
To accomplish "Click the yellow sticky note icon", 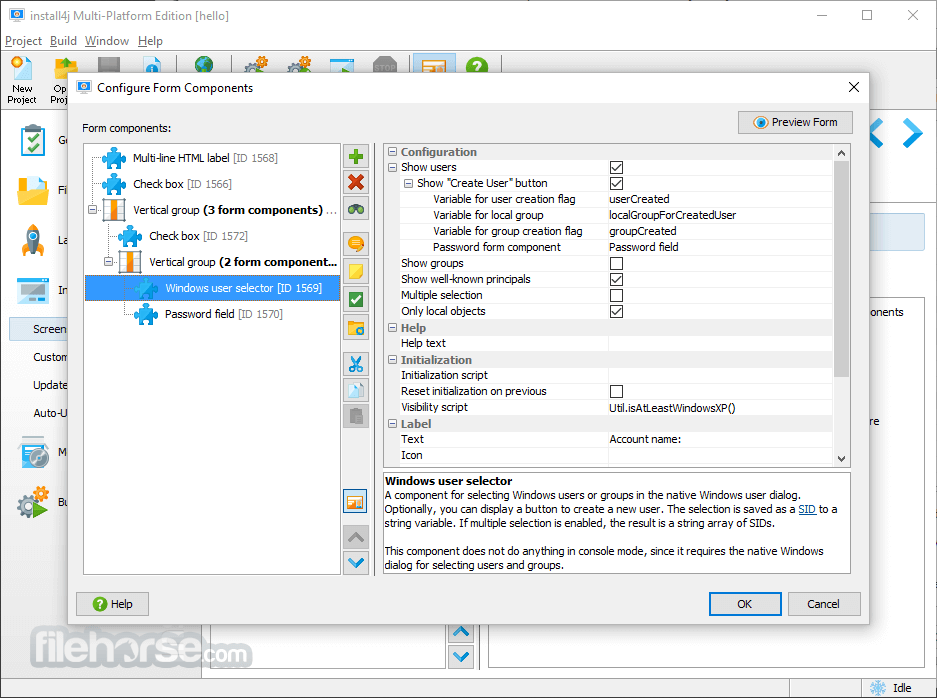I will (x=356, y=271).
